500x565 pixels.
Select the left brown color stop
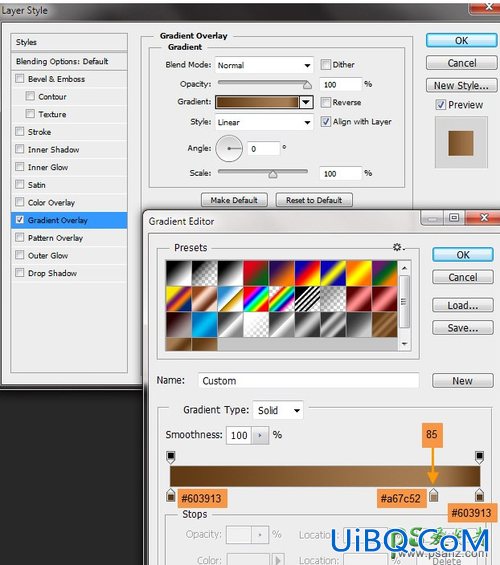[171, 495]
